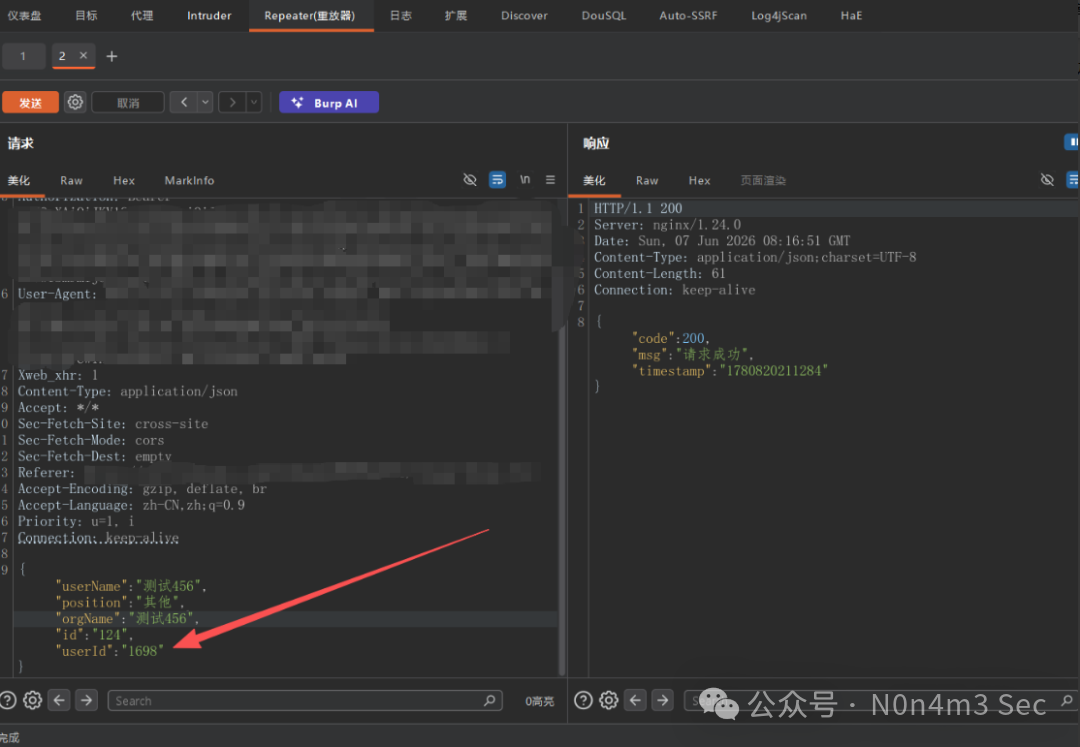Screen dimensions: 1080x747
Task: Toggle word wrap icon in request panel
Action: (x=497, y=180)
